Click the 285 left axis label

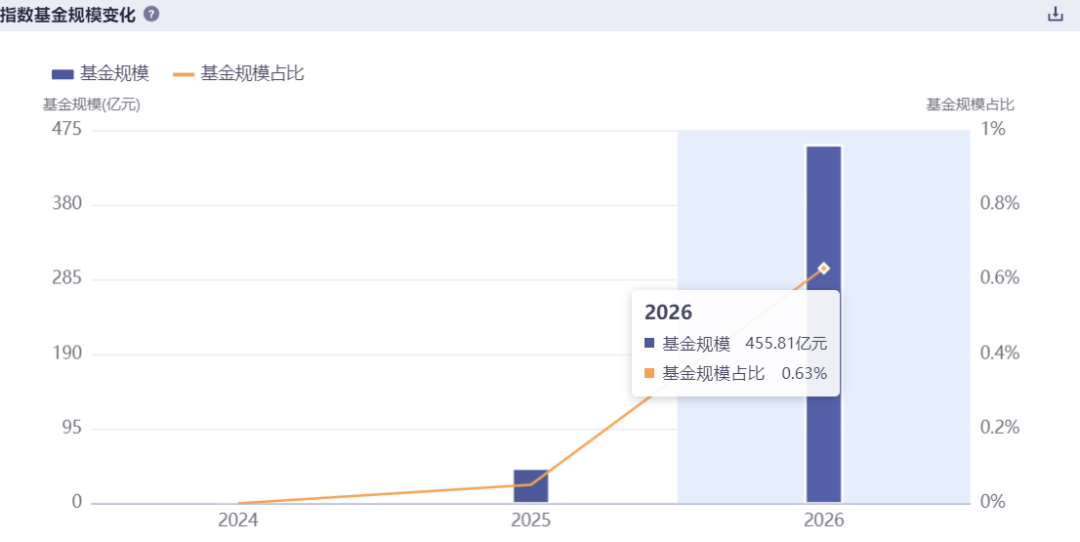(x=67, y=279)
